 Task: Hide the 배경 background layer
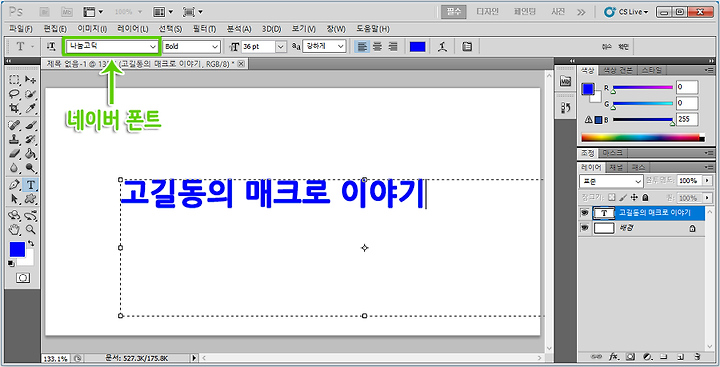click(x=585, y=228)
